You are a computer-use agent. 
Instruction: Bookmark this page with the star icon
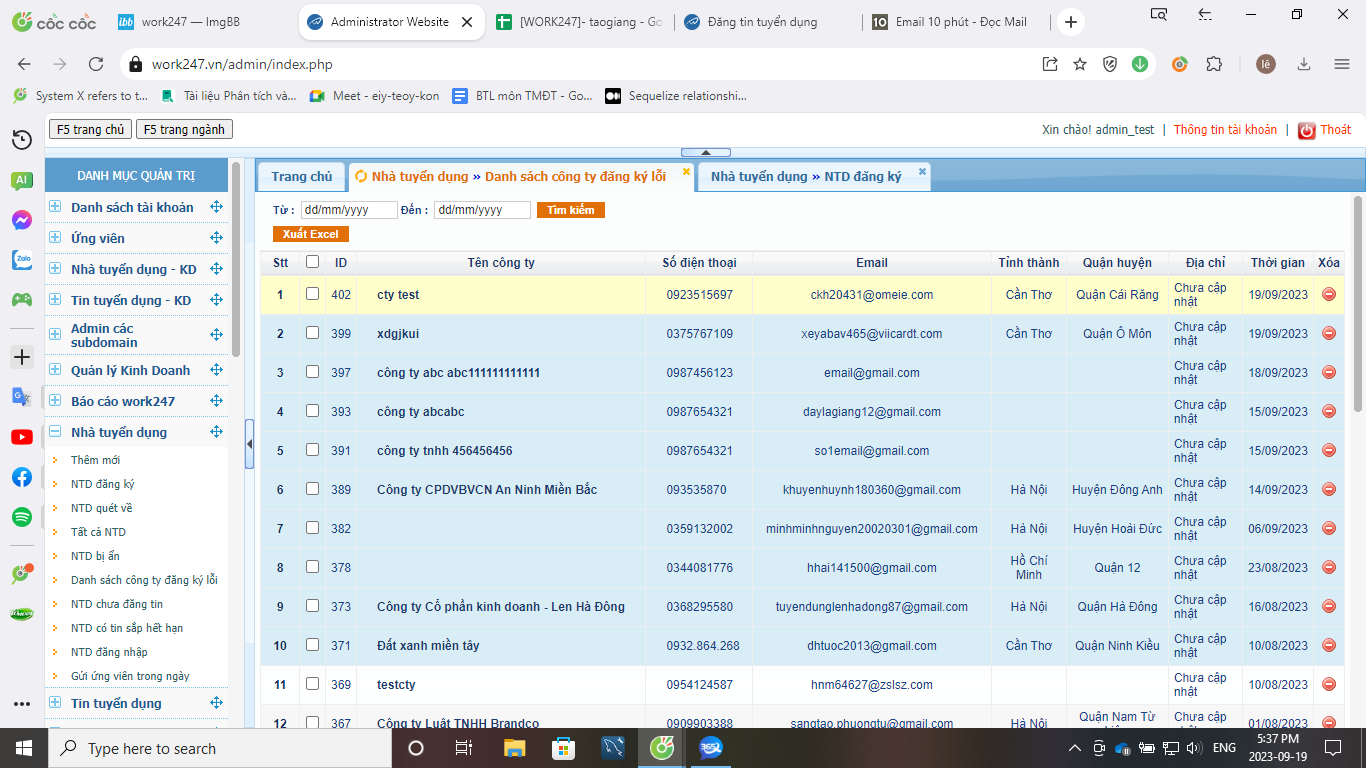click(1080, 64)
